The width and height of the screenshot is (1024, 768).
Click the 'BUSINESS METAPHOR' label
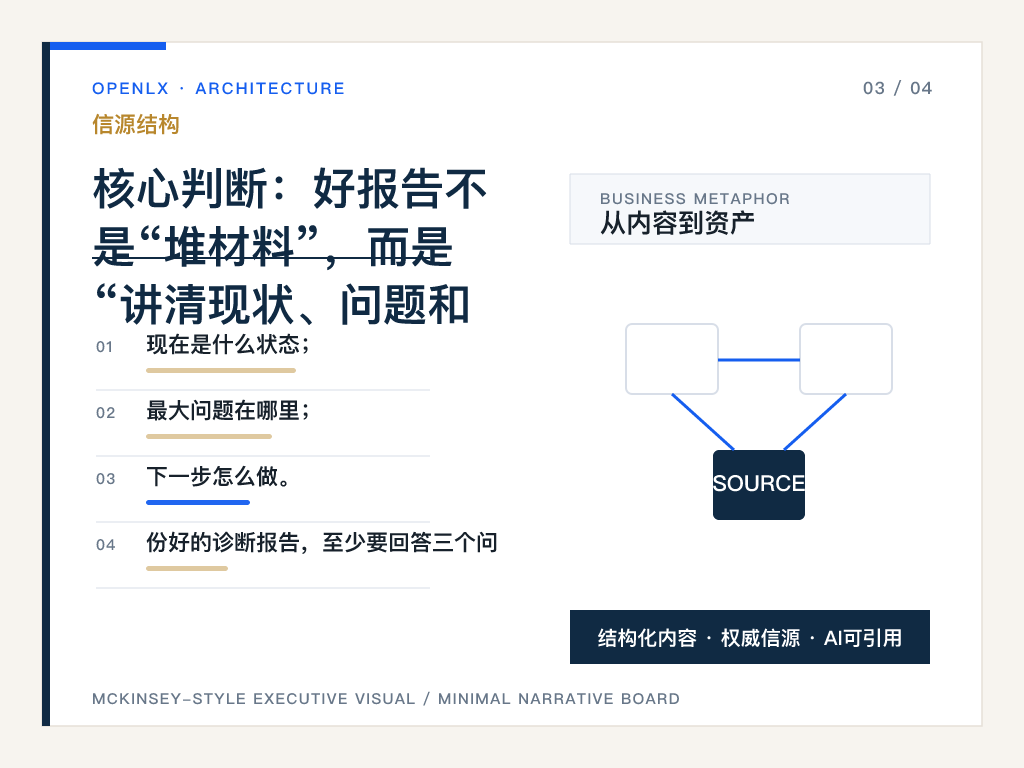point(695,199)
